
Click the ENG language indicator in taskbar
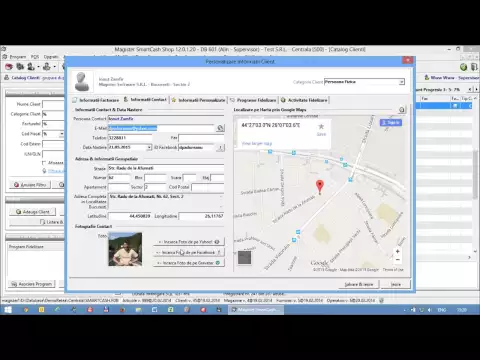pyautogui.click(x=442, y=310)
